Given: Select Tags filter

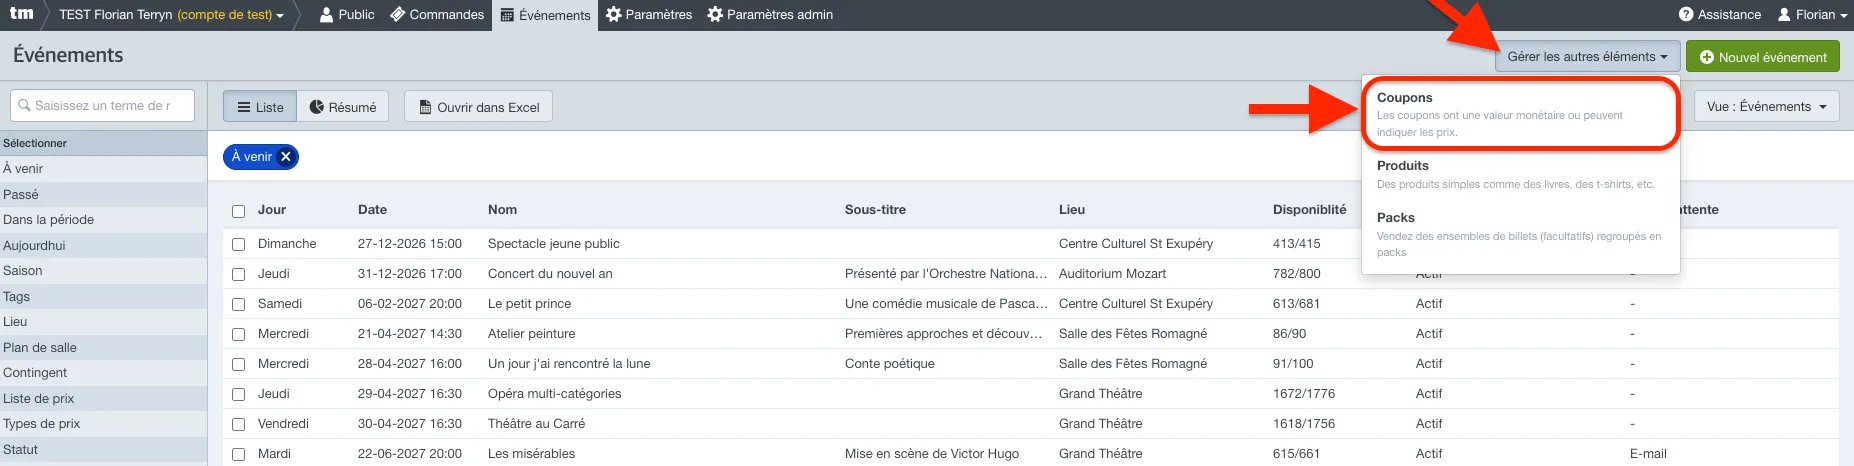Looking at the screenshot, I should pos(103,296).
